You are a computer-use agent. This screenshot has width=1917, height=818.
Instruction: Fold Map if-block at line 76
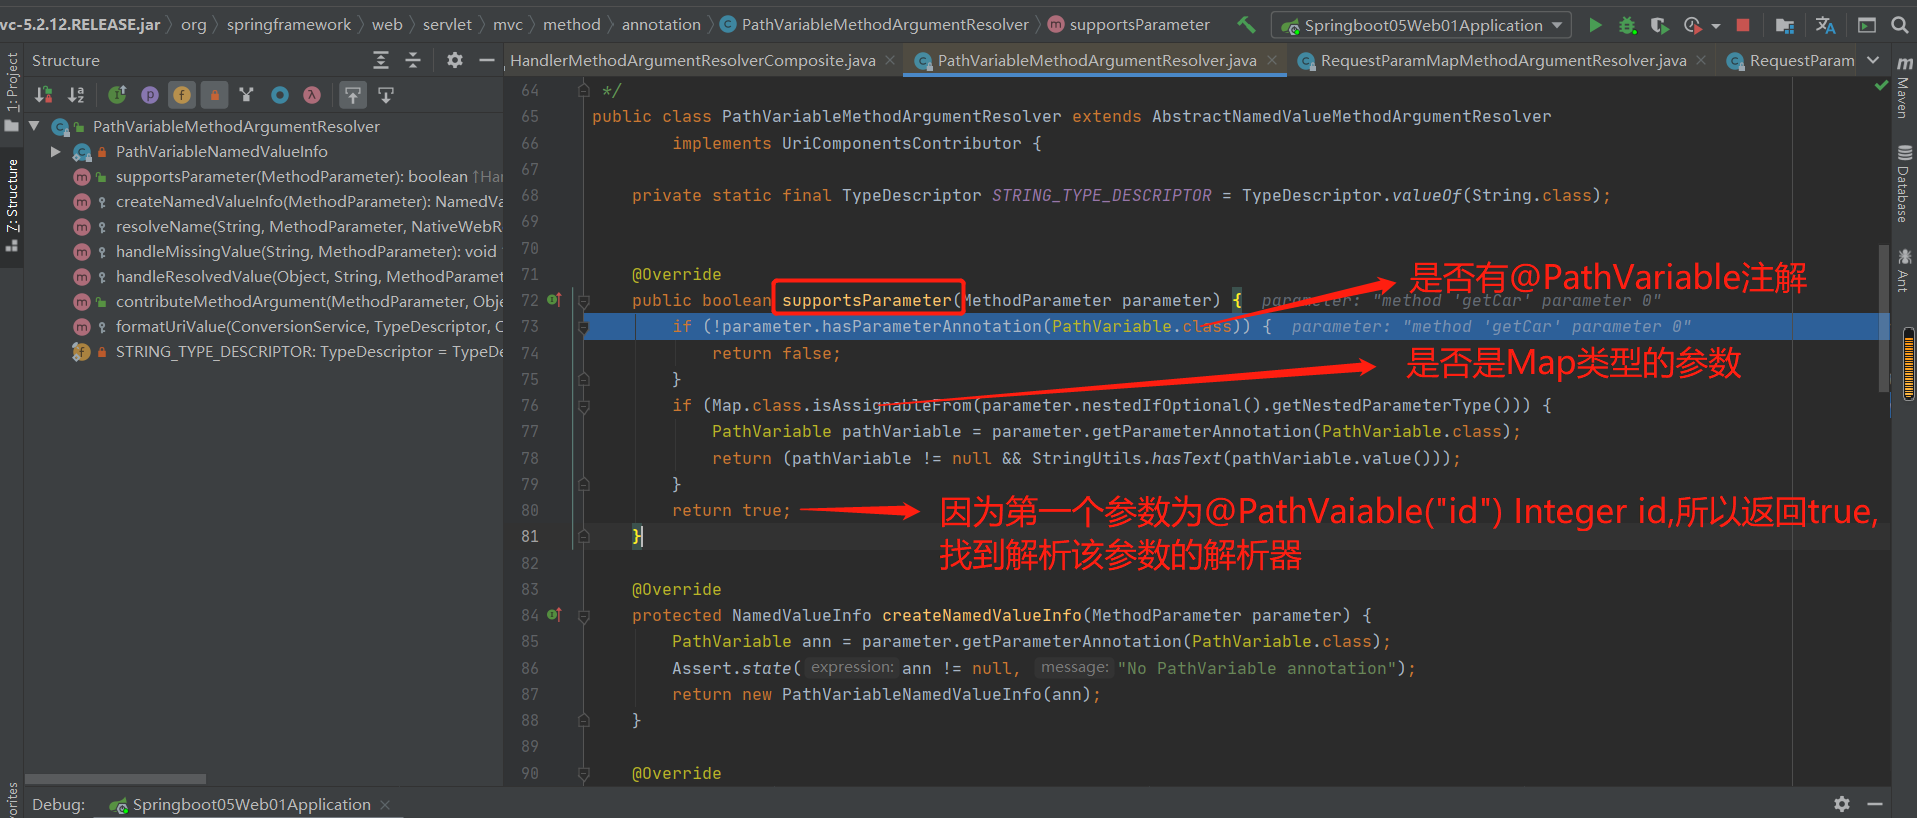pos(584,405)
